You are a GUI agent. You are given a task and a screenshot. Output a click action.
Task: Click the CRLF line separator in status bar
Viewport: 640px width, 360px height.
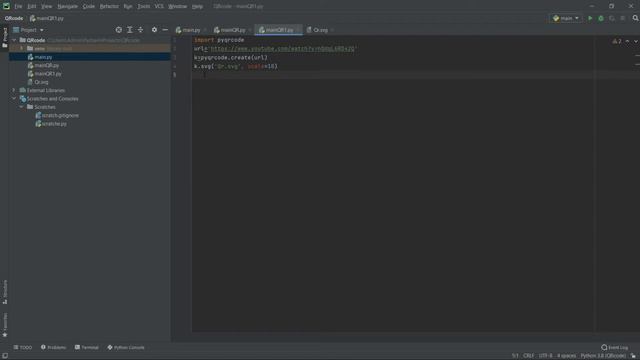(x=528, y=356)
